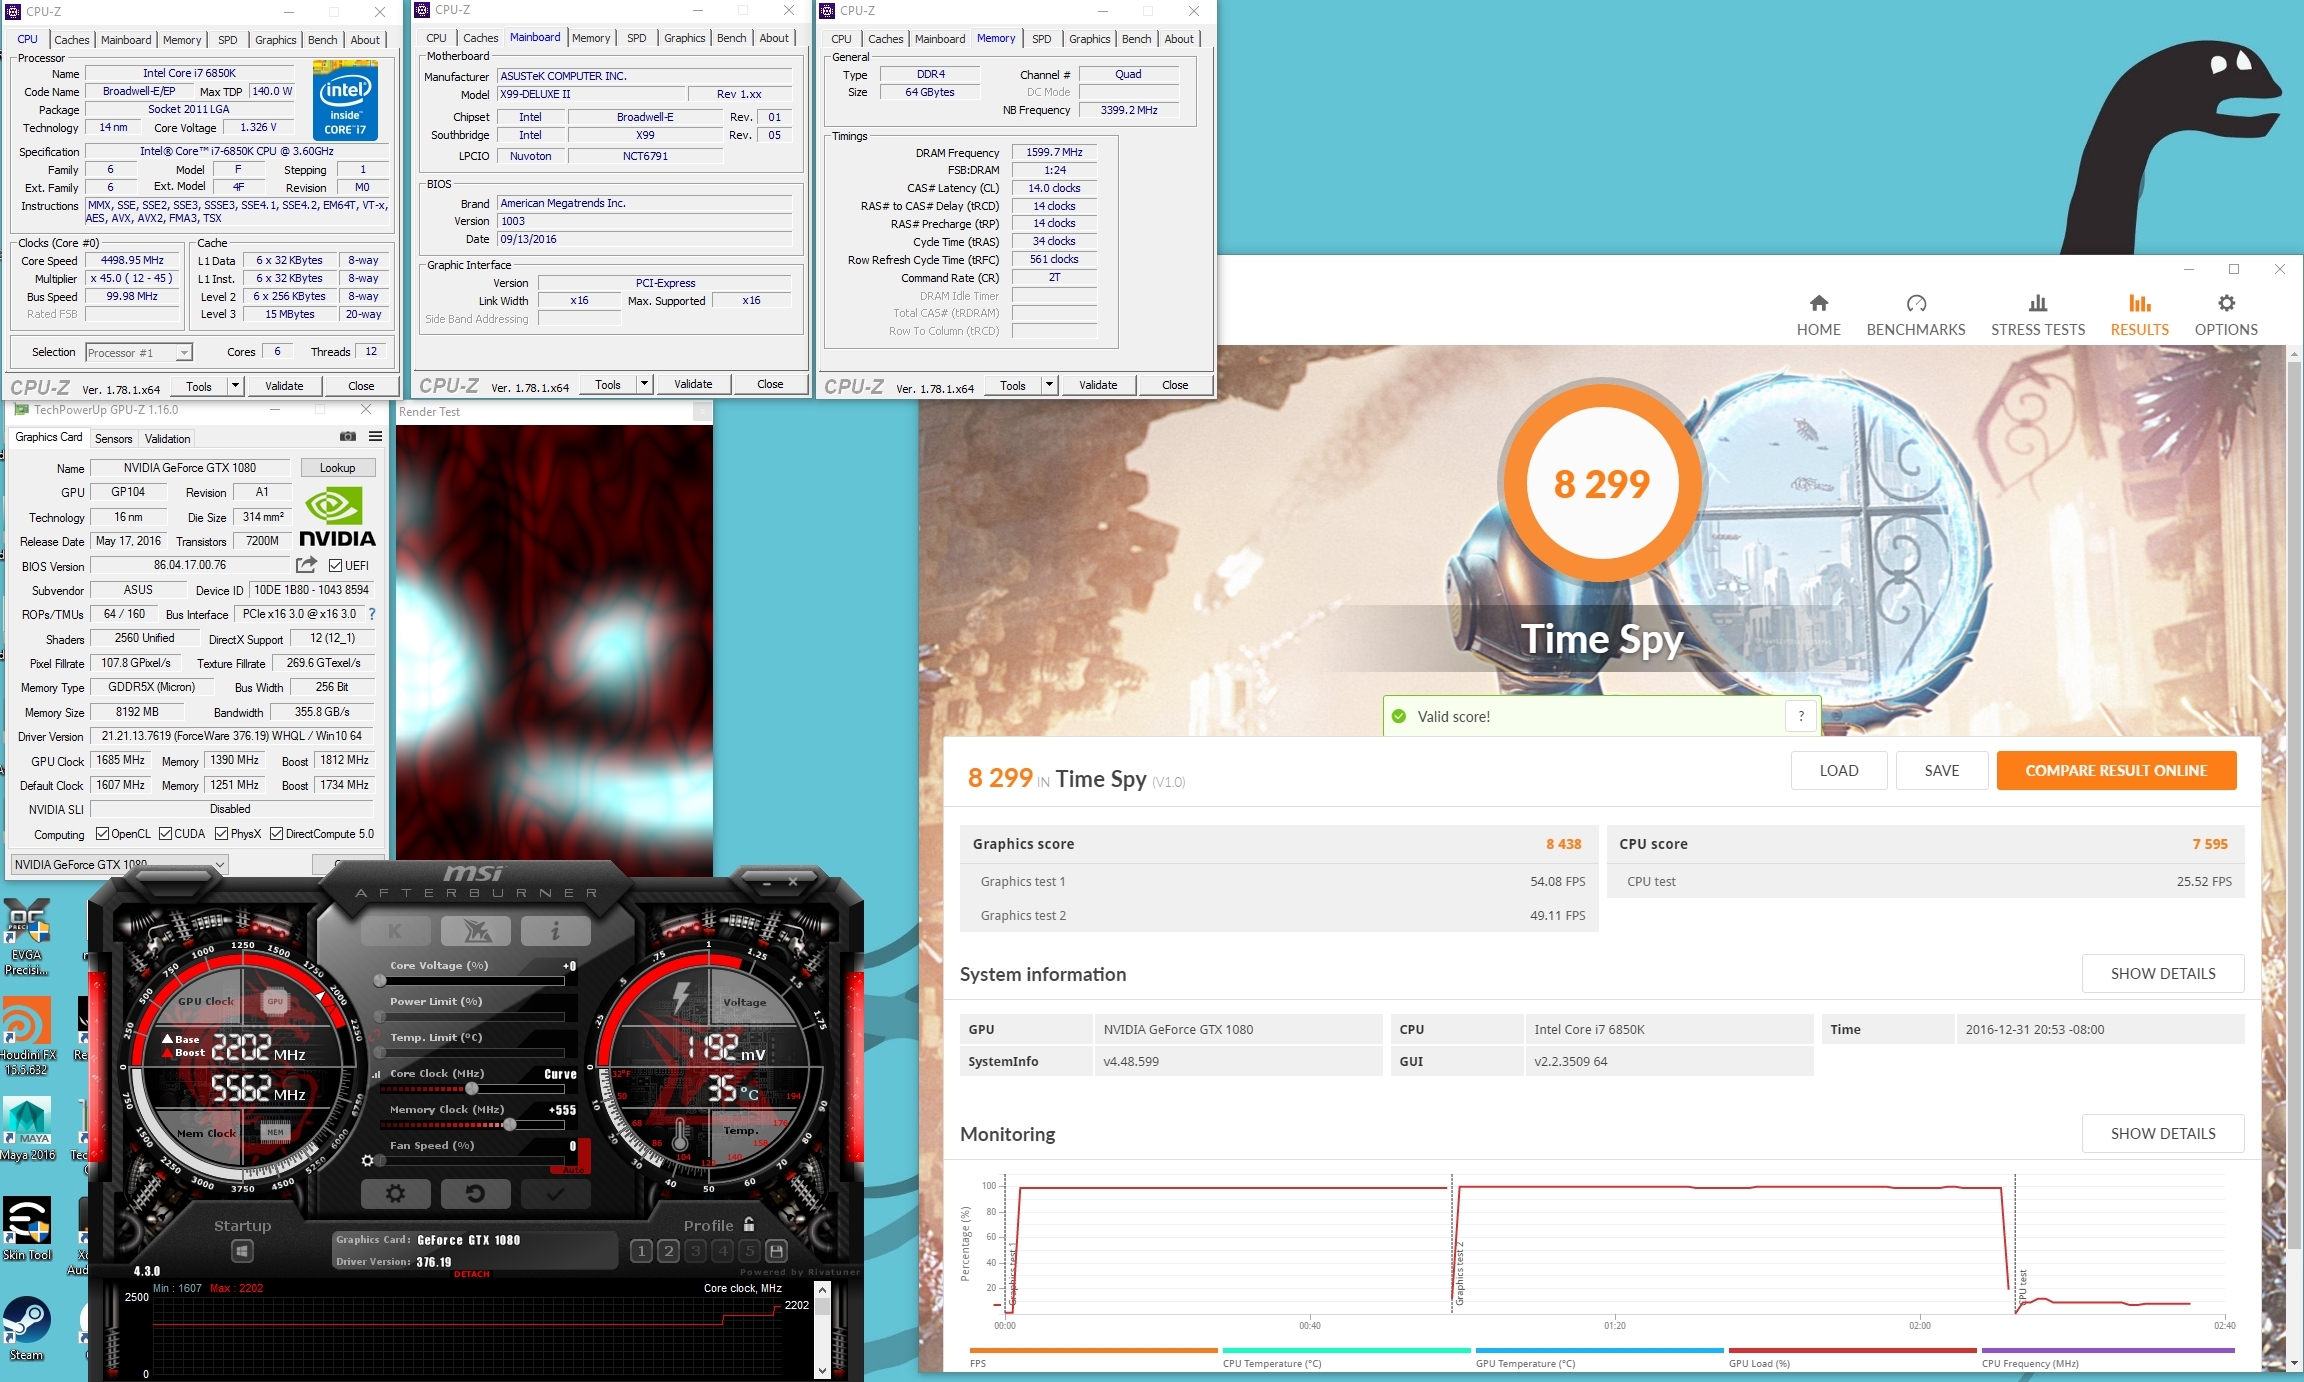The width and height of the screenshot is (2304, 1382).
Task: Open Skin Tool desktop shortcut
Action: [x=27, y=1228]
